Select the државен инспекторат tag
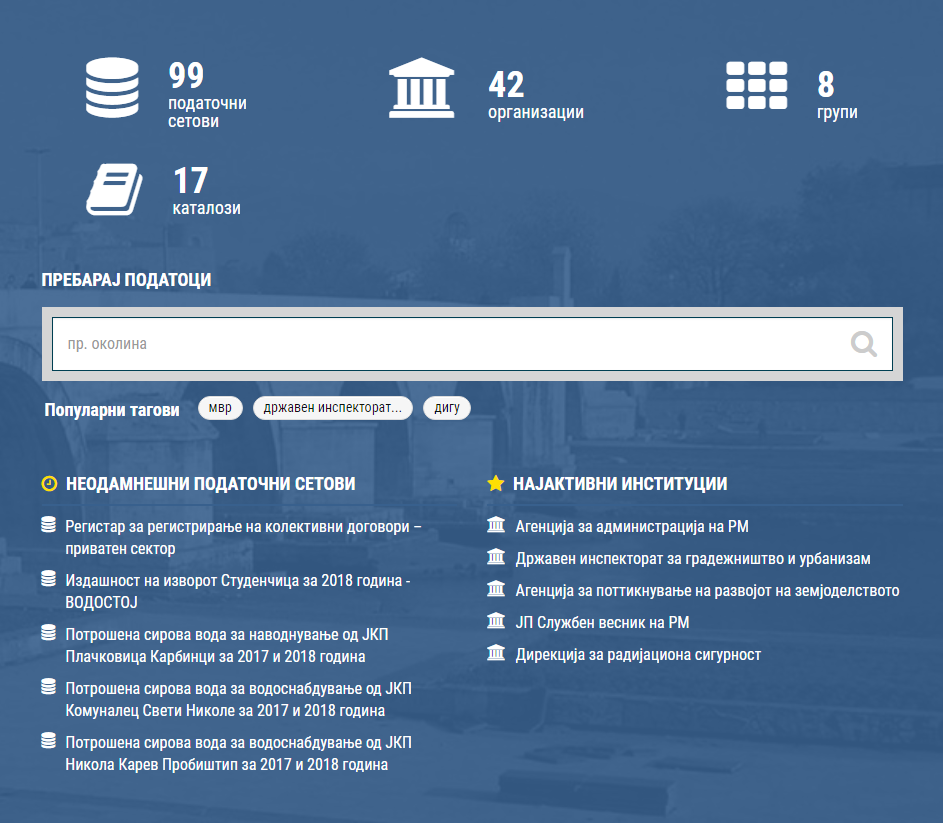The width and height of the screenshot is (943, 823). [332, 408]
